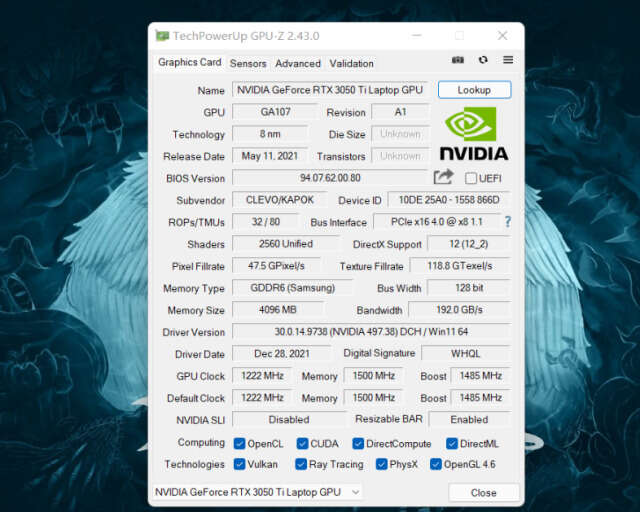Click the refresh icon in GPU-Z

tap(483, 60)
